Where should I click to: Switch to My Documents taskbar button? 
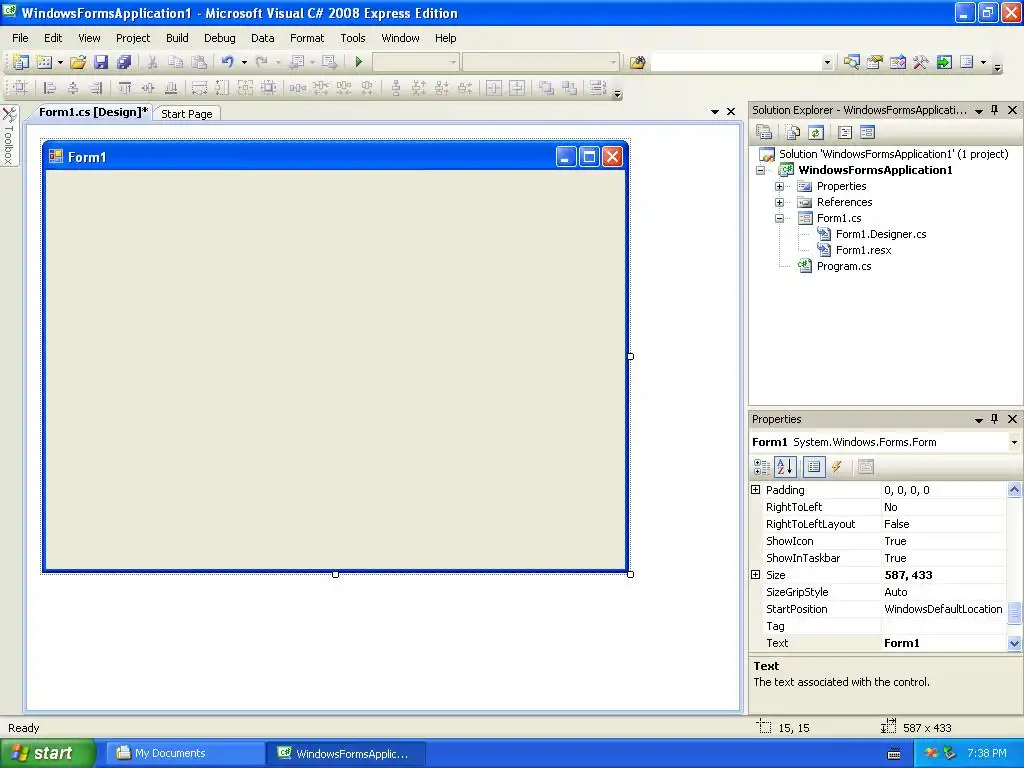tap(184, 753)
